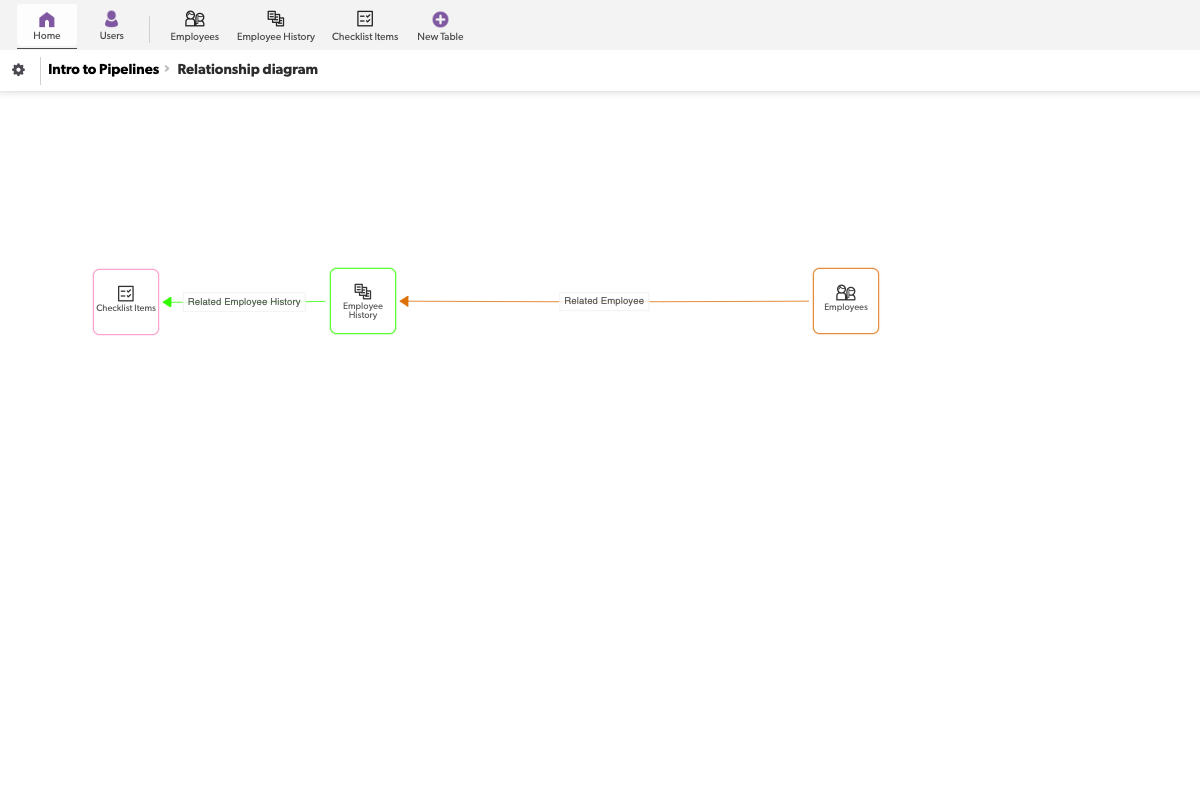Switch to the Checklist Items tab label
1200x800 pixels.
[365, 37]
